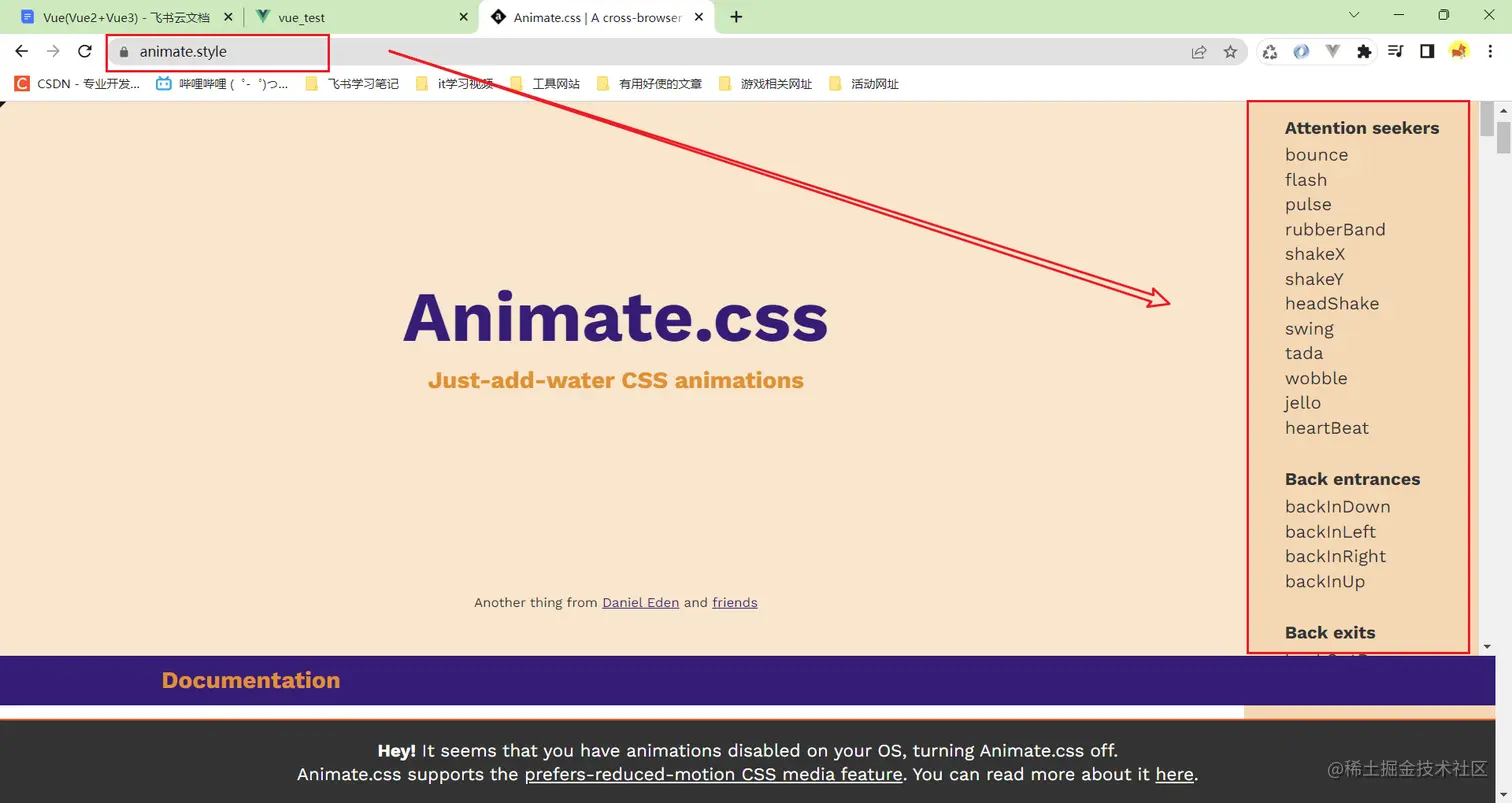1512x803 pixels.
Task: Click the Back exits heading
Action: click(1330, 632)
